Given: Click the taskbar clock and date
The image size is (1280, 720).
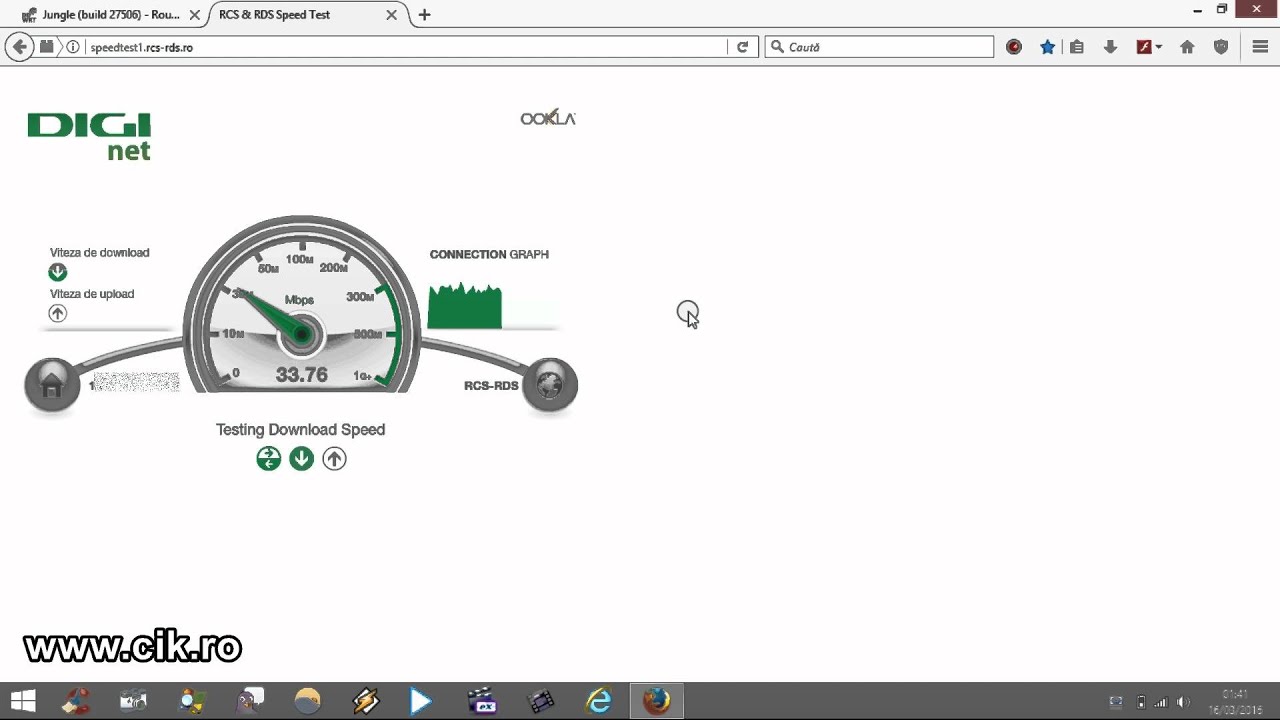Looking at the screenshot, I should tap(1235, 701).
